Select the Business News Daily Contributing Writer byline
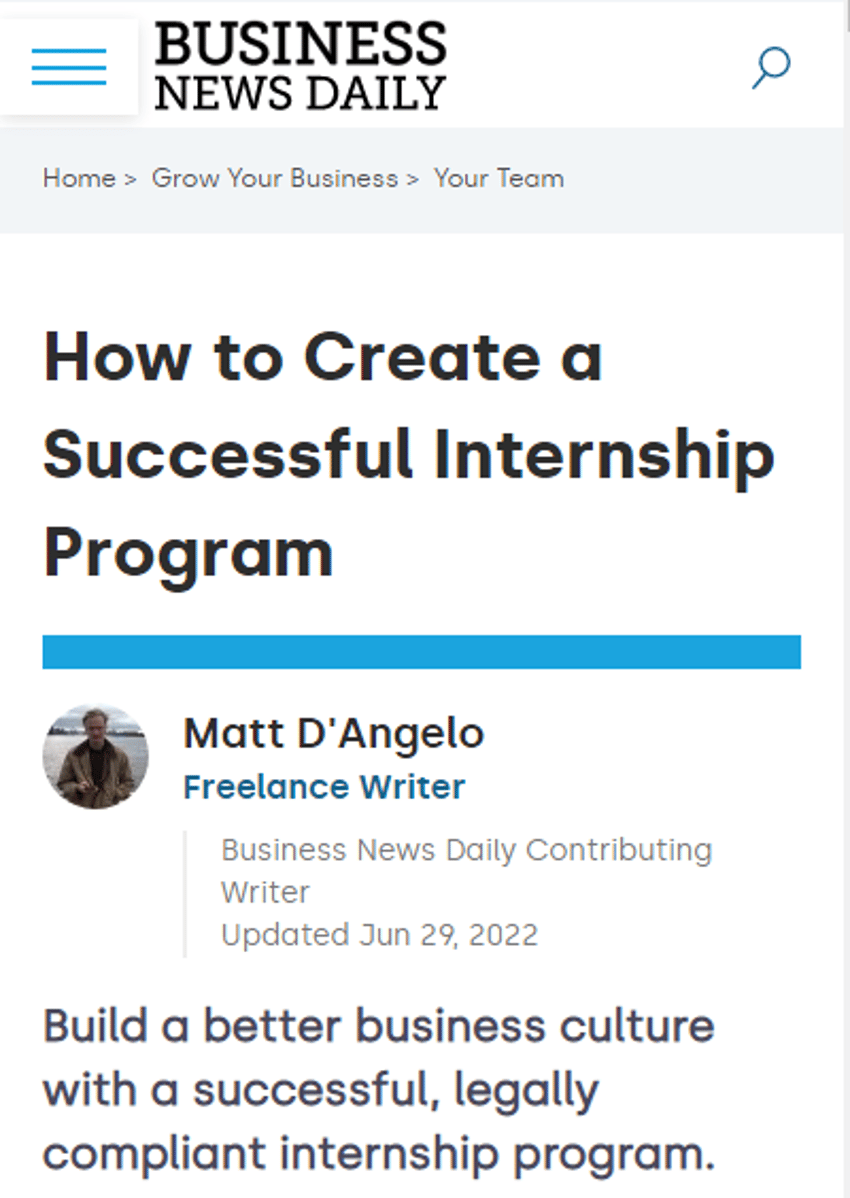This screenshot has width=850, height=1198. click(x=465, y=870)
